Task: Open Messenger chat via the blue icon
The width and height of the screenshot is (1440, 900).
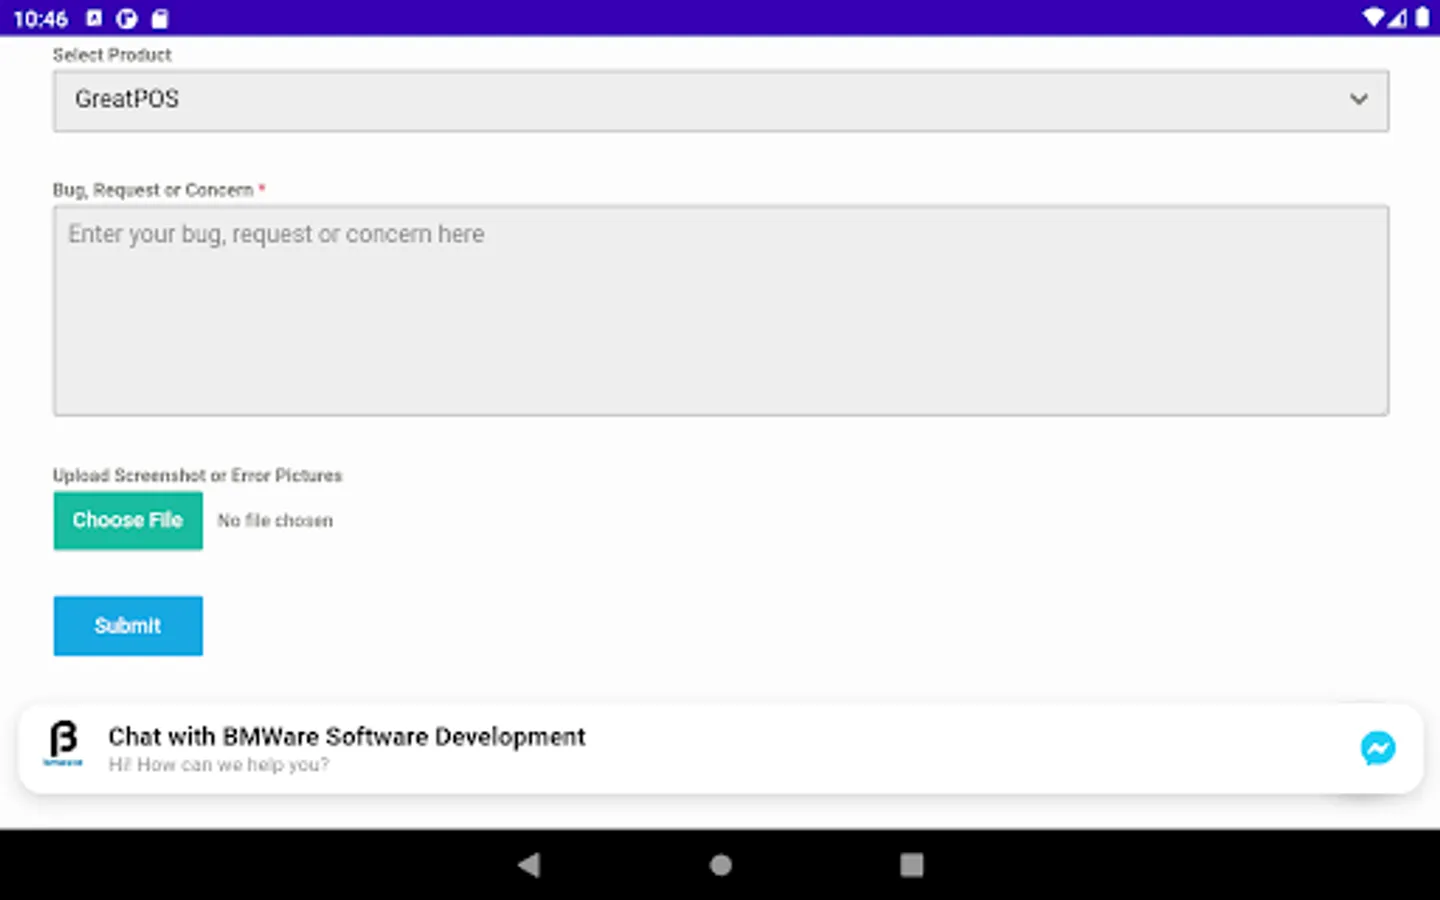Action: [x=1377, y=748]
